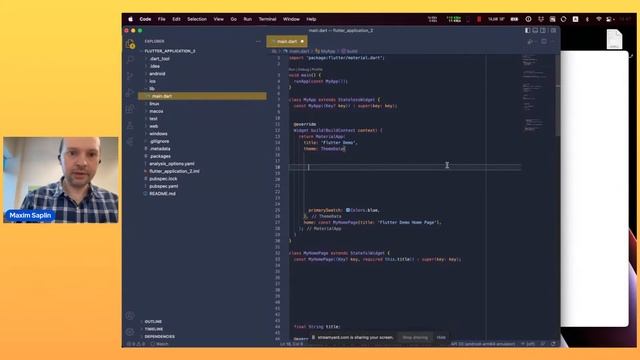Click the Dropbox icon in menu bar
Viewport: 640px width, 360px height.
pyautogui.click(x=541, y=19)
